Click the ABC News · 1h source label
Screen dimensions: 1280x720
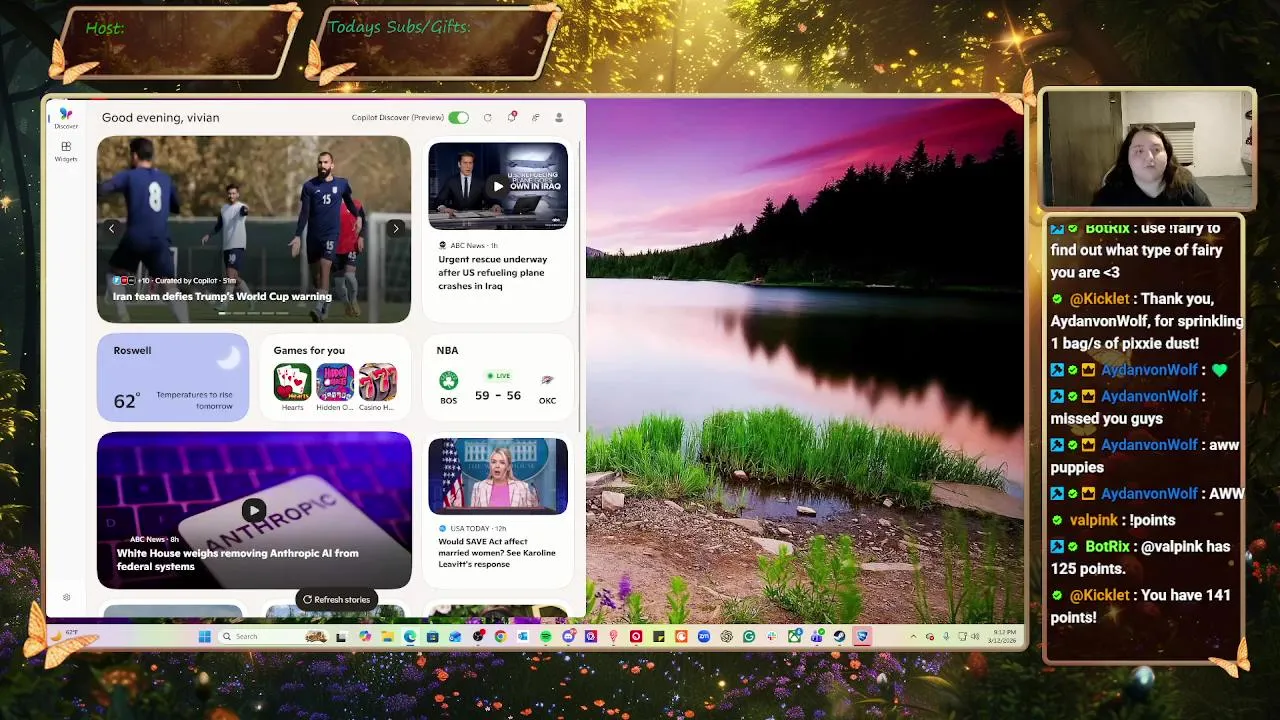467,245
